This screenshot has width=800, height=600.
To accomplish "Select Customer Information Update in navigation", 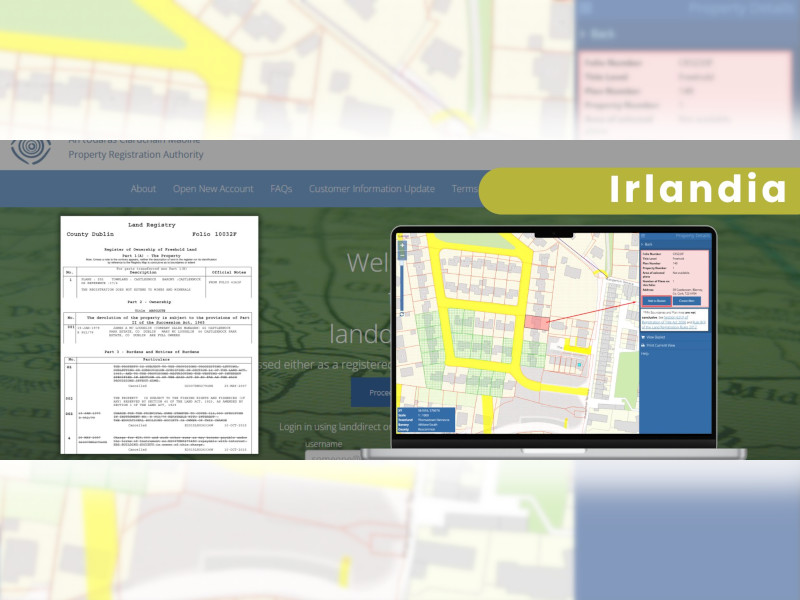I will (371, 189).
